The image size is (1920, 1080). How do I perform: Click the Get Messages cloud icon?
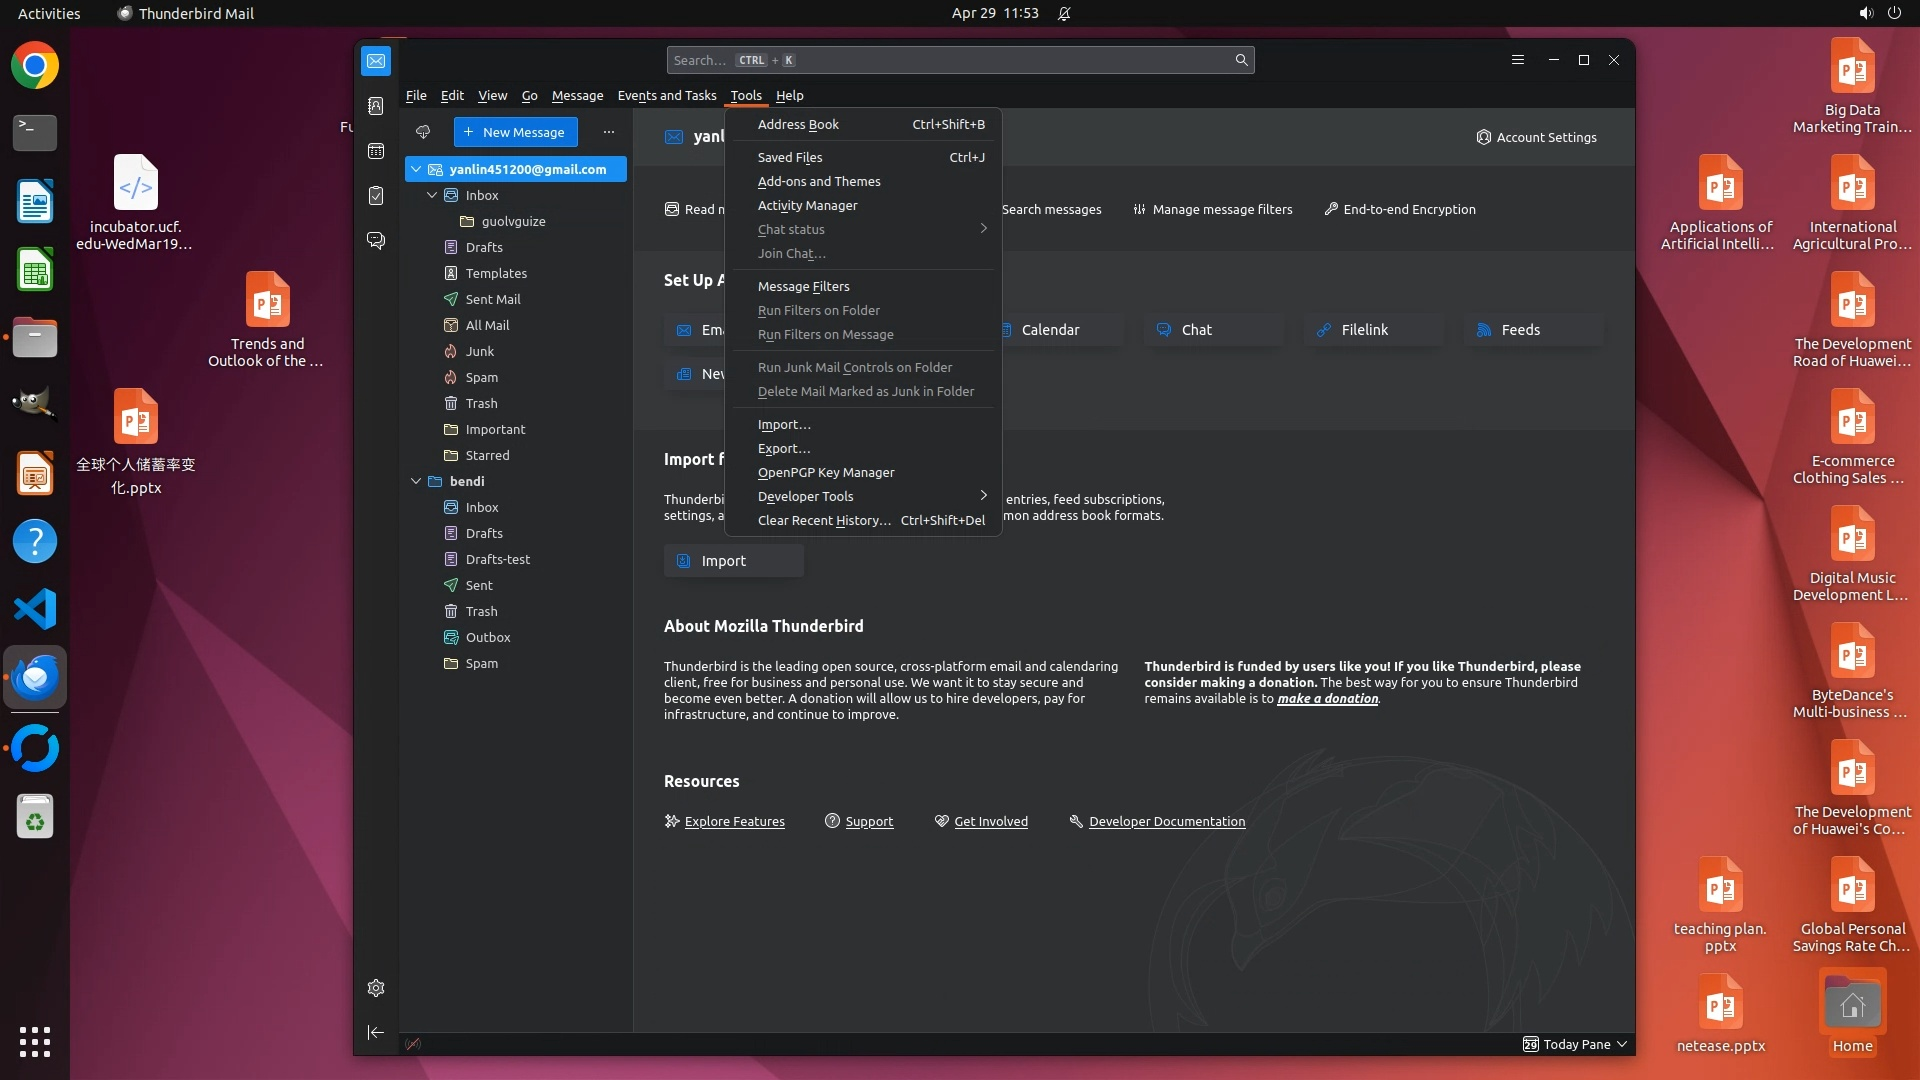click(423, 132)
